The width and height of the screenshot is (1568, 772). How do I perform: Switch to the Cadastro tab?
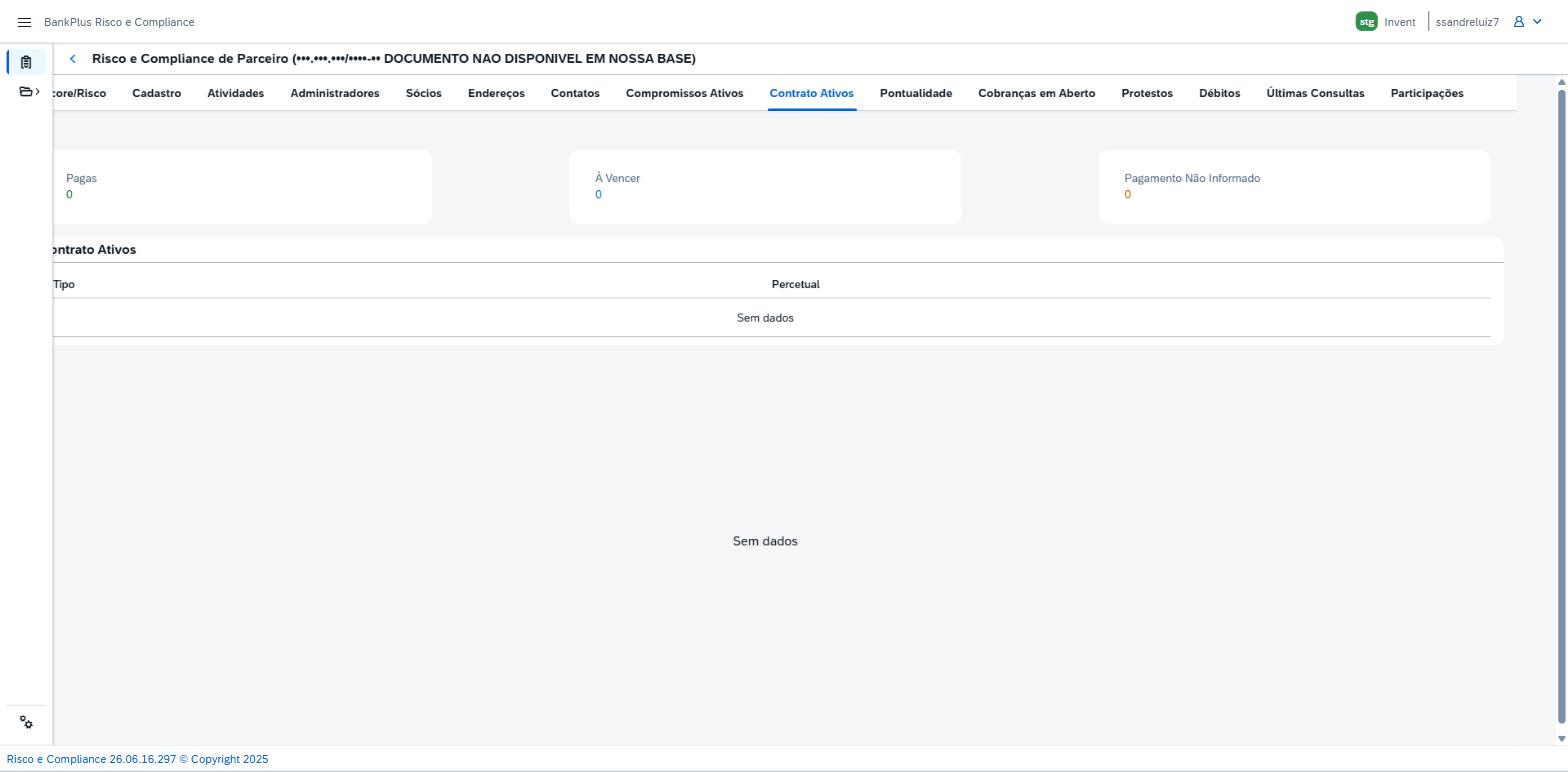click(x=156, y=93)
